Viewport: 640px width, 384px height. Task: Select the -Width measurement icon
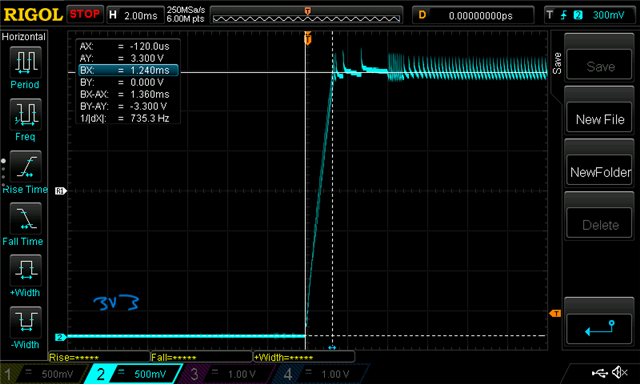click(25, 322)
